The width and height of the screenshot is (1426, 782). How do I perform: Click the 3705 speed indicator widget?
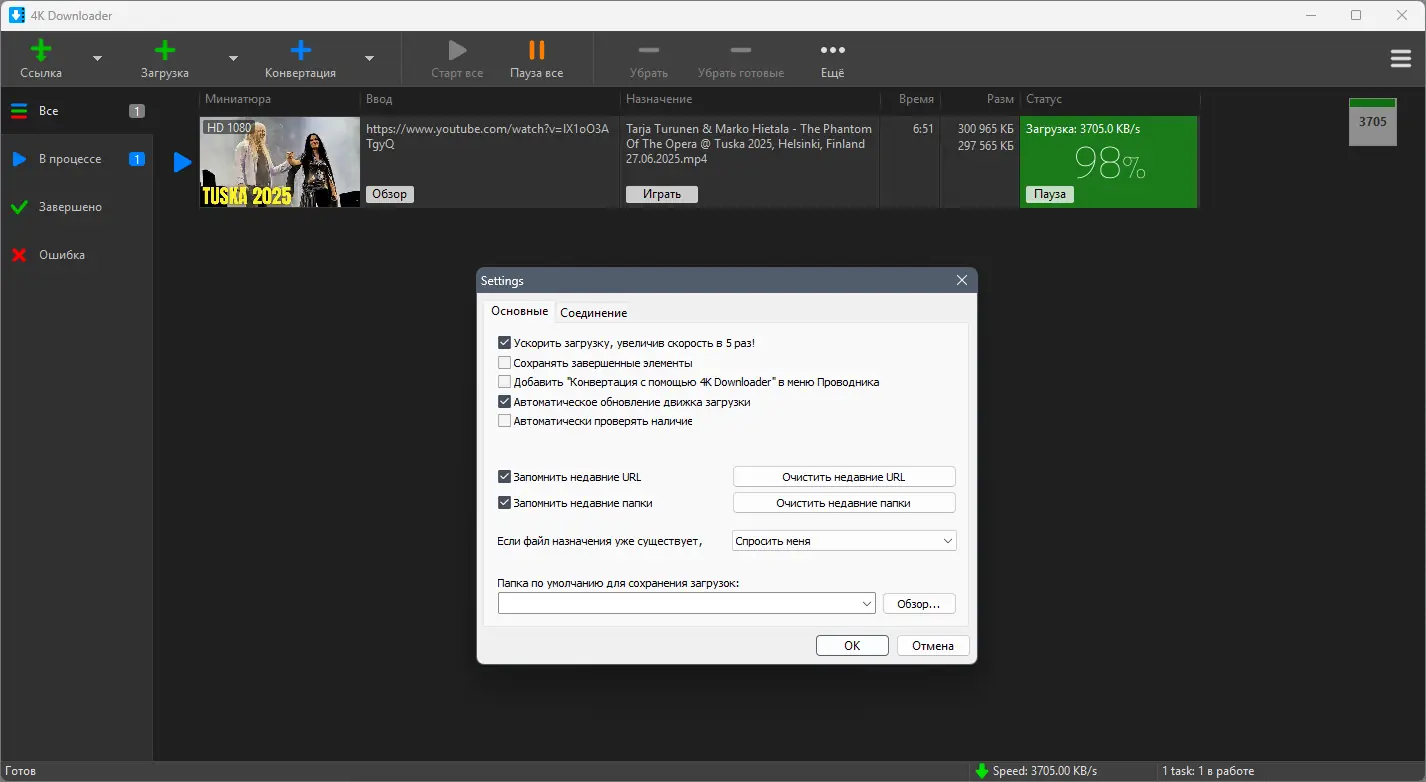tap(1372, 122)
